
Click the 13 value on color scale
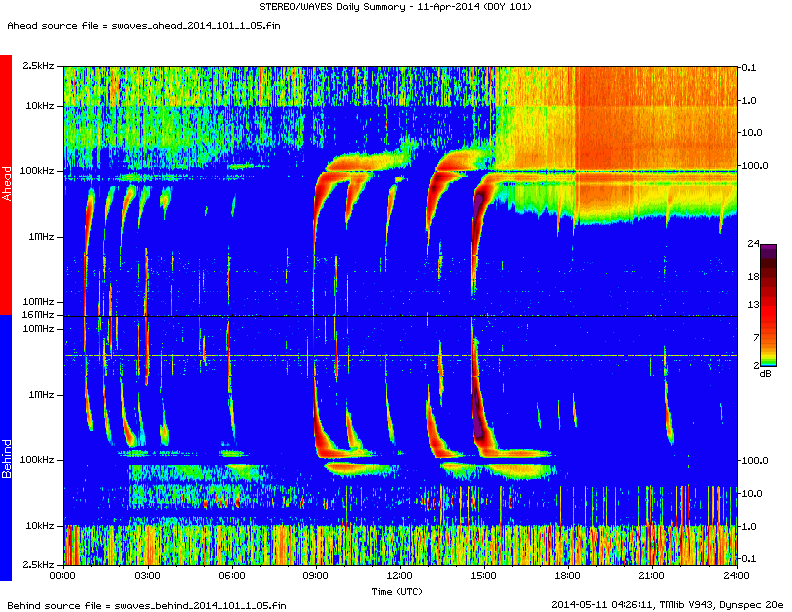tap(753, 304)
